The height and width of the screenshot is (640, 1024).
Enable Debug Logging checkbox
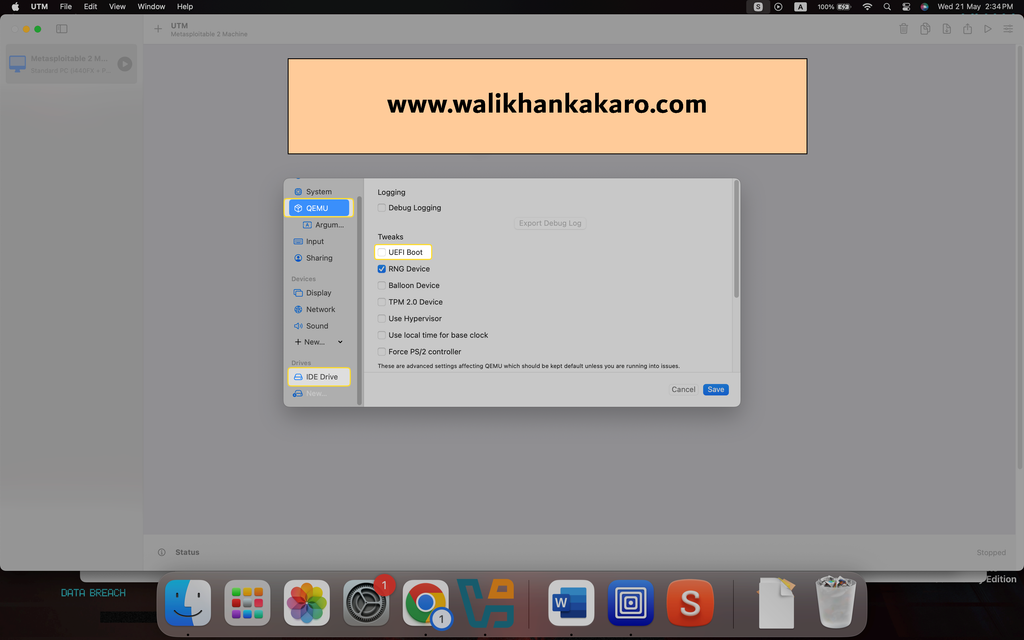[381, 208]
